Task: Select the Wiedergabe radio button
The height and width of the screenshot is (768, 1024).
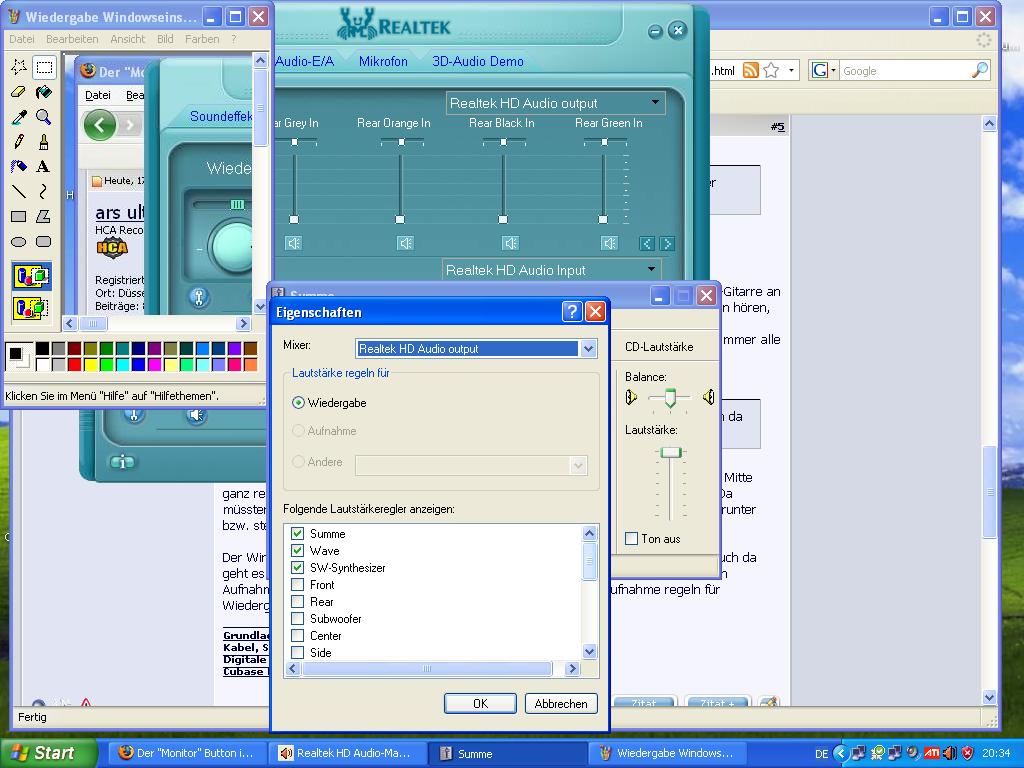Action: tap(298, 403)
